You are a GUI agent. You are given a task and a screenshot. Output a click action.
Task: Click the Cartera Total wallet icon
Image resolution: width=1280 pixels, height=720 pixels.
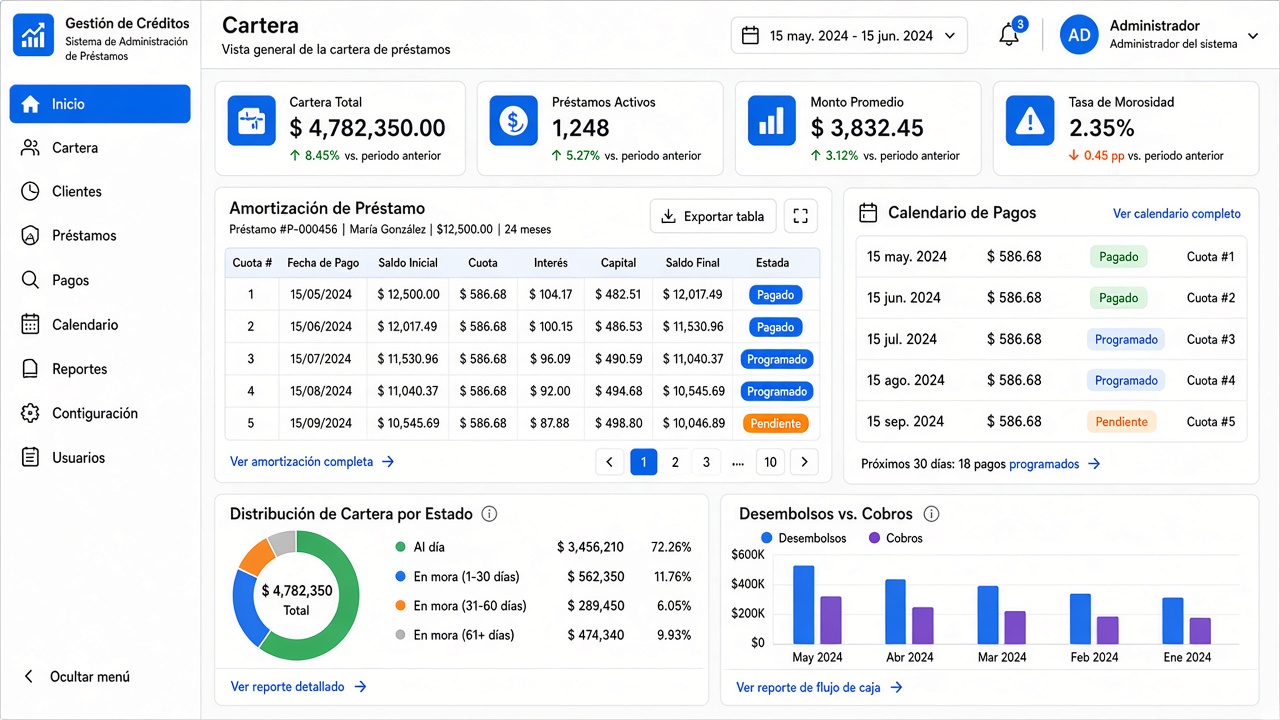click(x=252, y=121)
